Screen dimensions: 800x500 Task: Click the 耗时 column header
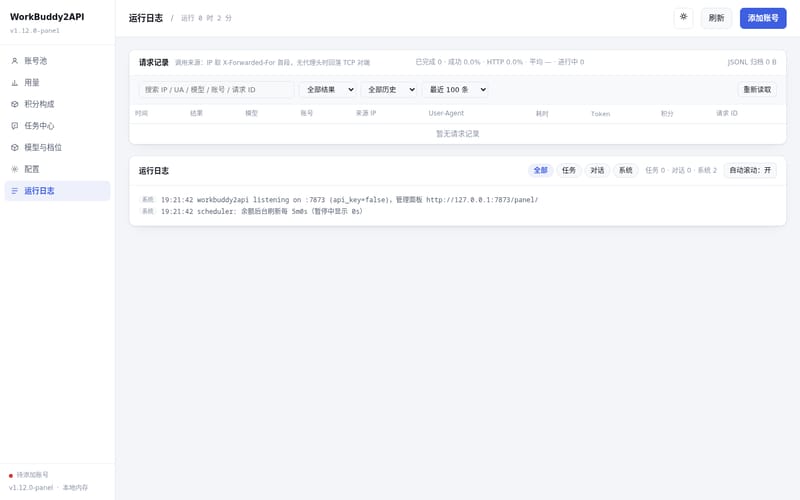point(542,114)
